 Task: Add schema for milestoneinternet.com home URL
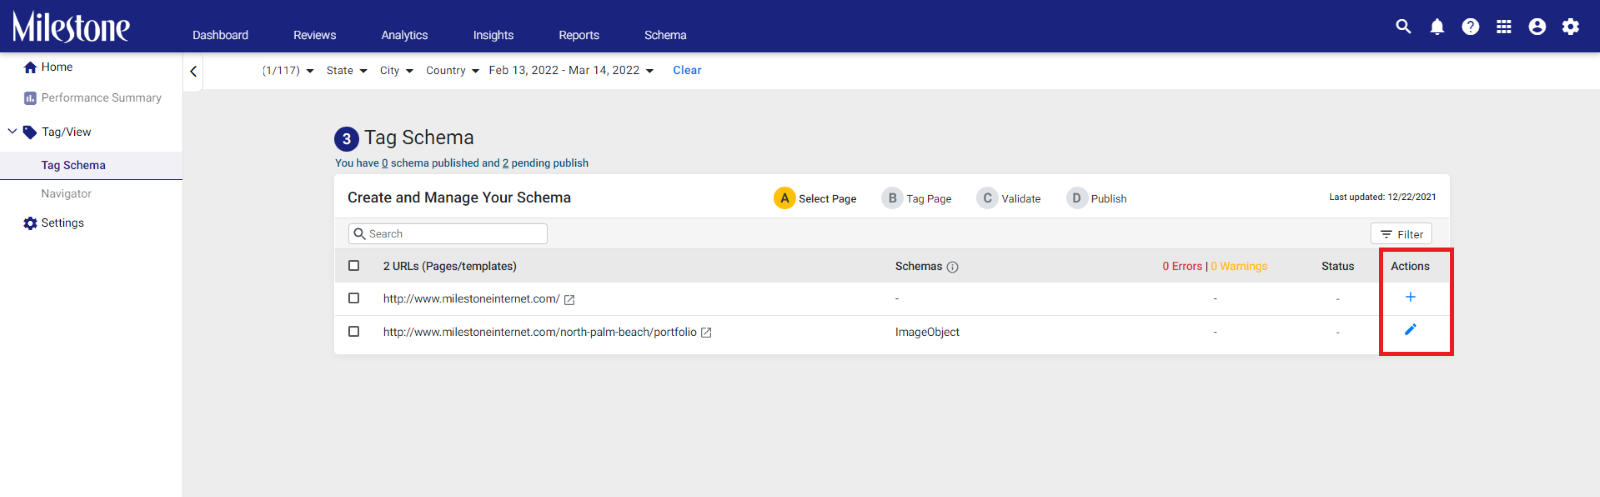[1410, 297]
